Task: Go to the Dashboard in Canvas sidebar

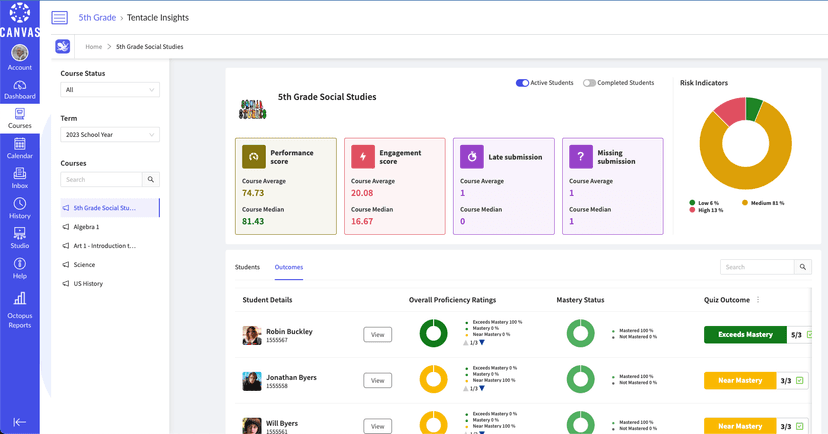Action: (20, 89)
